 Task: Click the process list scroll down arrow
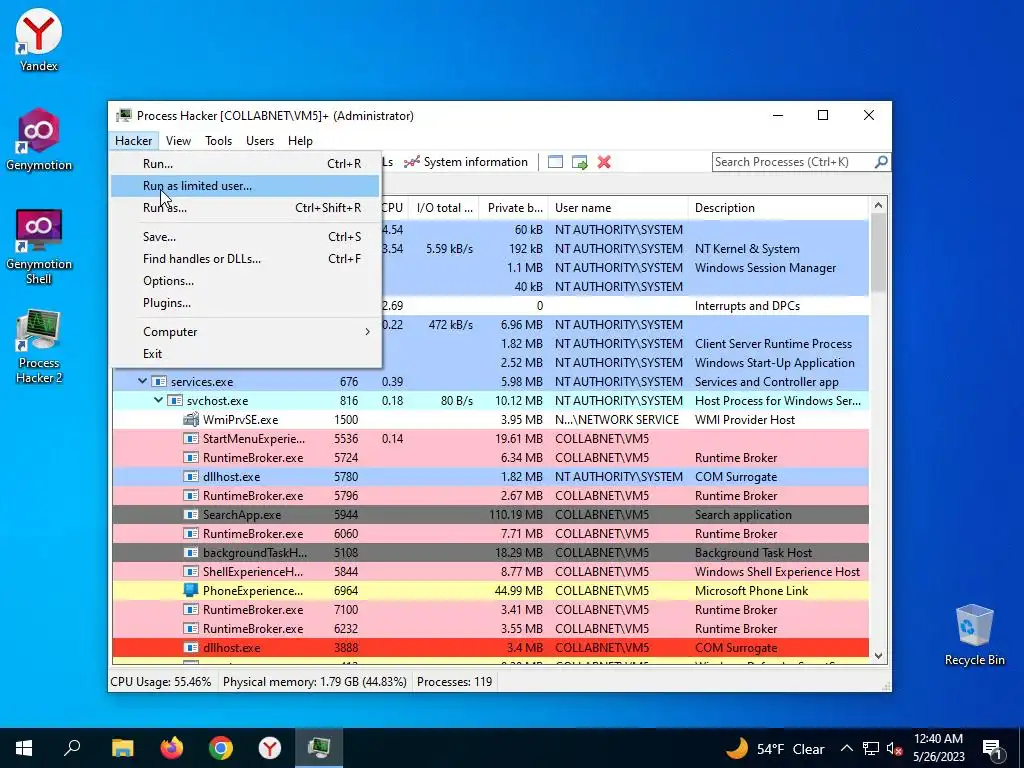tap(878, 656)
